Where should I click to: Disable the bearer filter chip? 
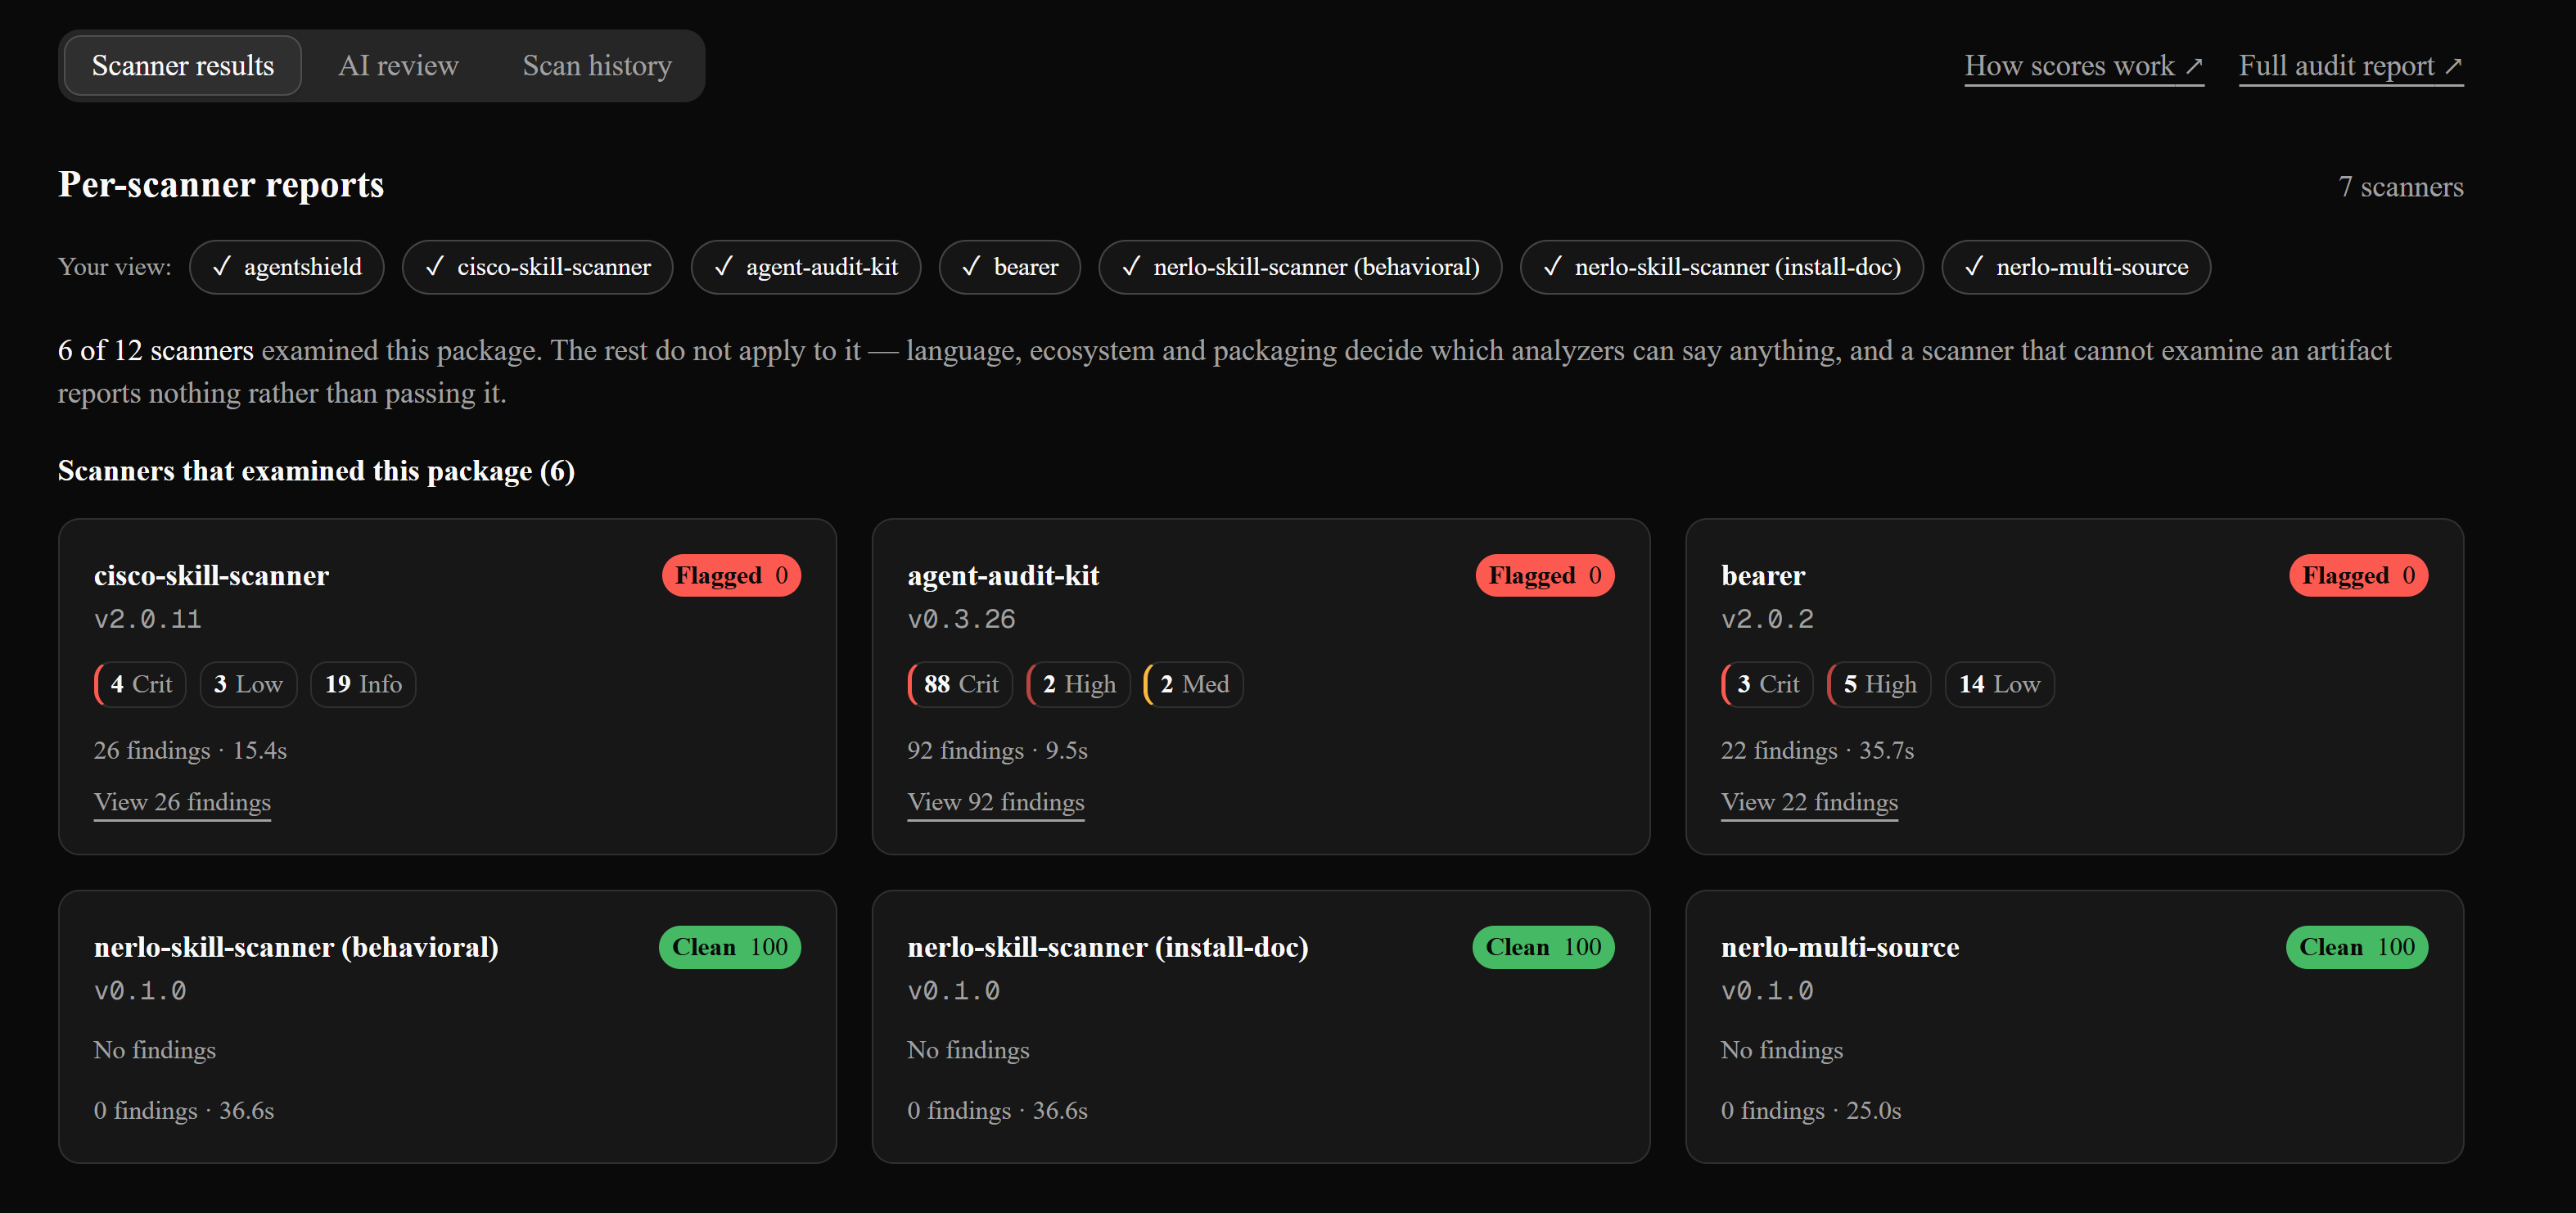(x=1009, y=267)
